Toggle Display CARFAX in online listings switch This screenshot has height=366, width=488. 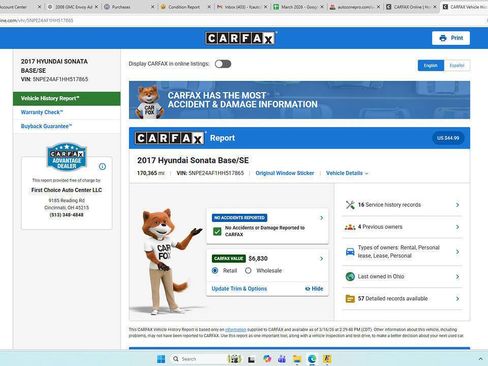tap(223, 64)
